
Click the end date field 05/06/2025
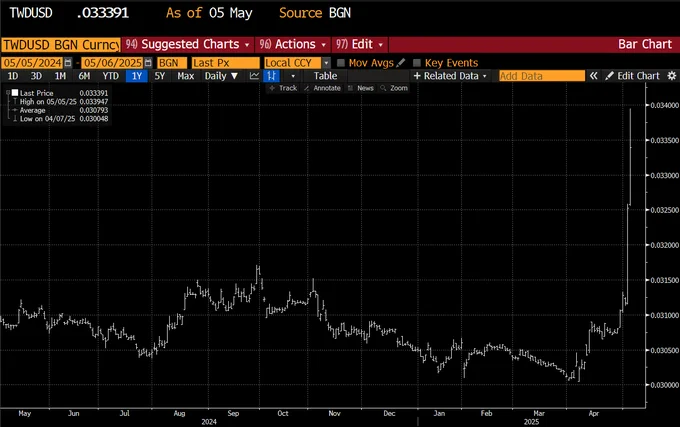[x=113, y=63]
